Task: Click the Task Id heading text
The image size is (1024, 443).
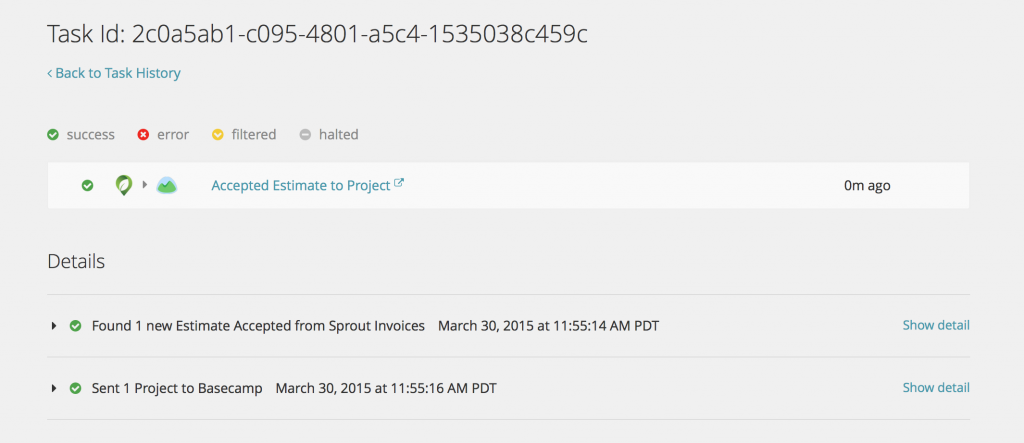Action: click(x=317, y=33)
